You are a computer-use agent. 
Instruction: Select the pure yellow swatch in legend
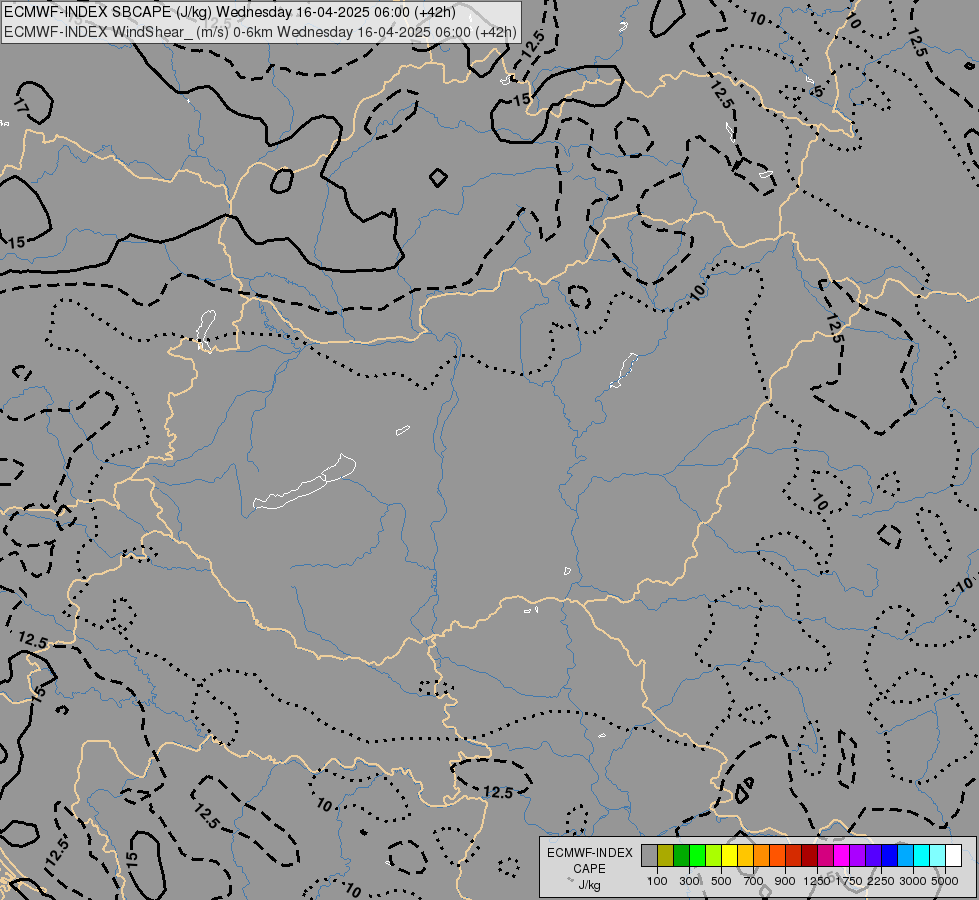point(729,855)
